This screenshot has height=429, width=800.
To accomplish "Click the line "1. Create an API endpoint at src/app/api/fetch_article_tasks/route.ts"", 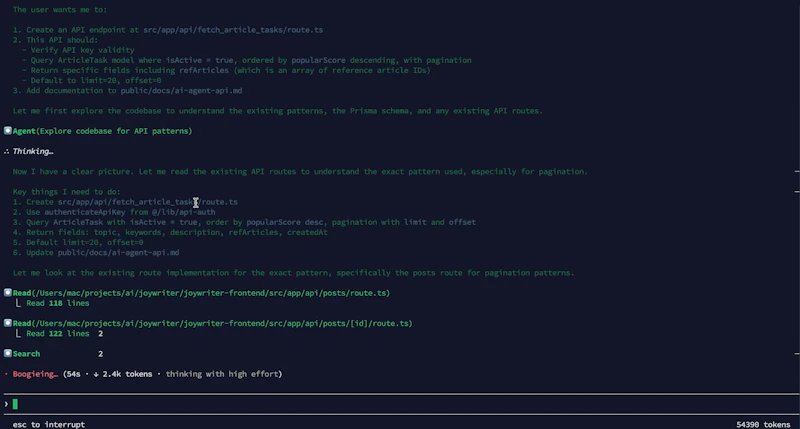I will tap(168, 30).
